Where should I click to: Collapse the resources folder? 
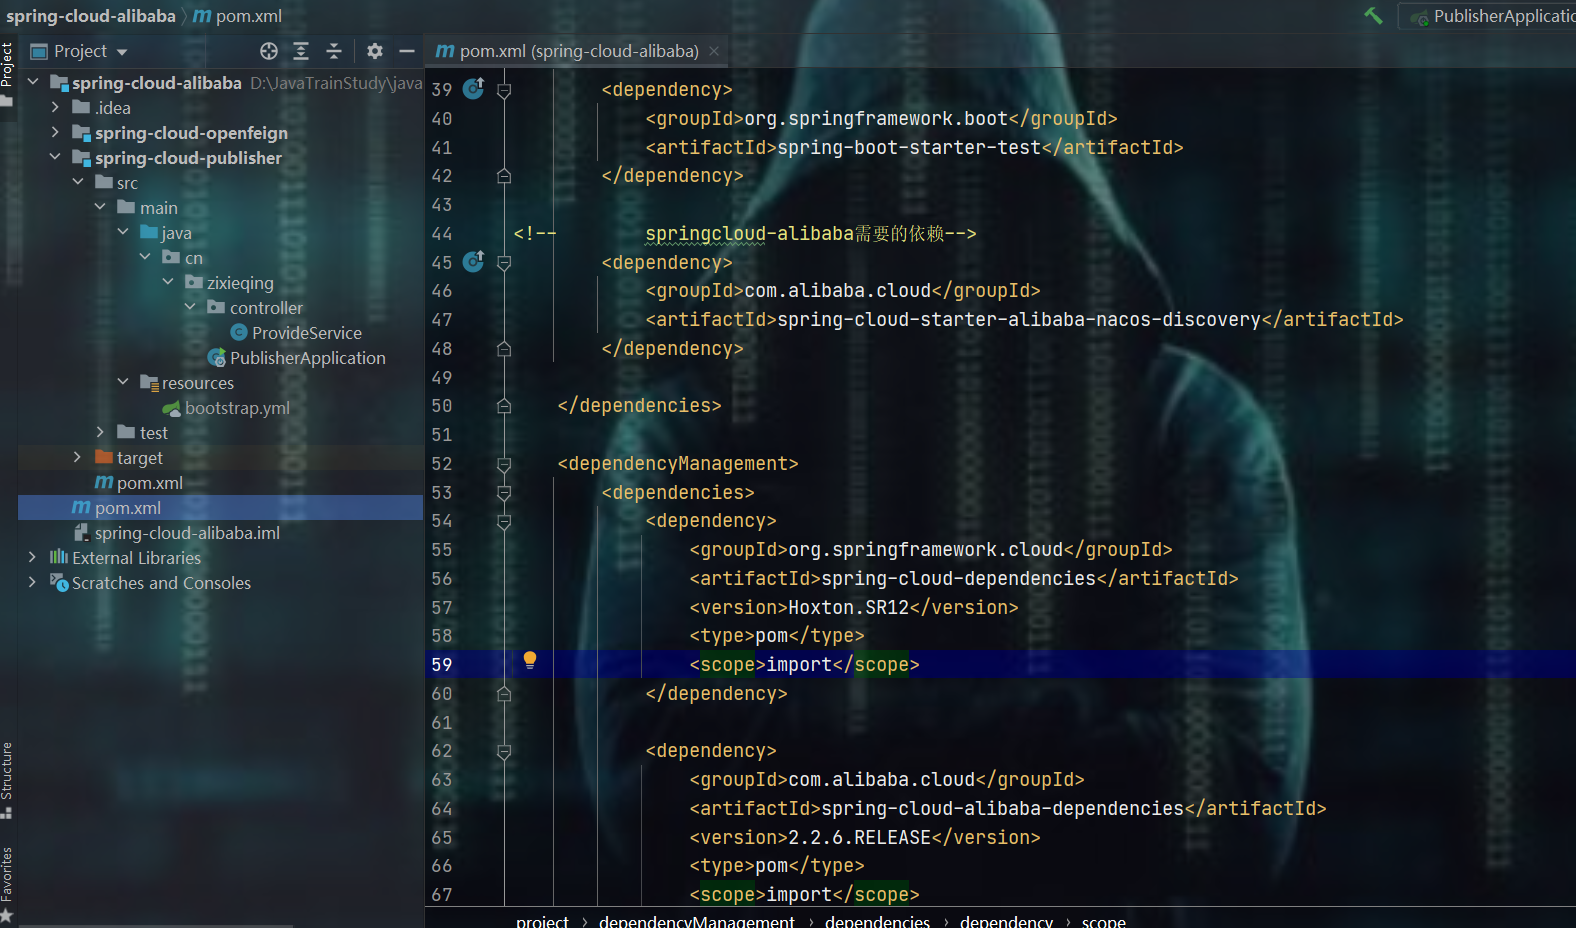(x=123, y=382)
